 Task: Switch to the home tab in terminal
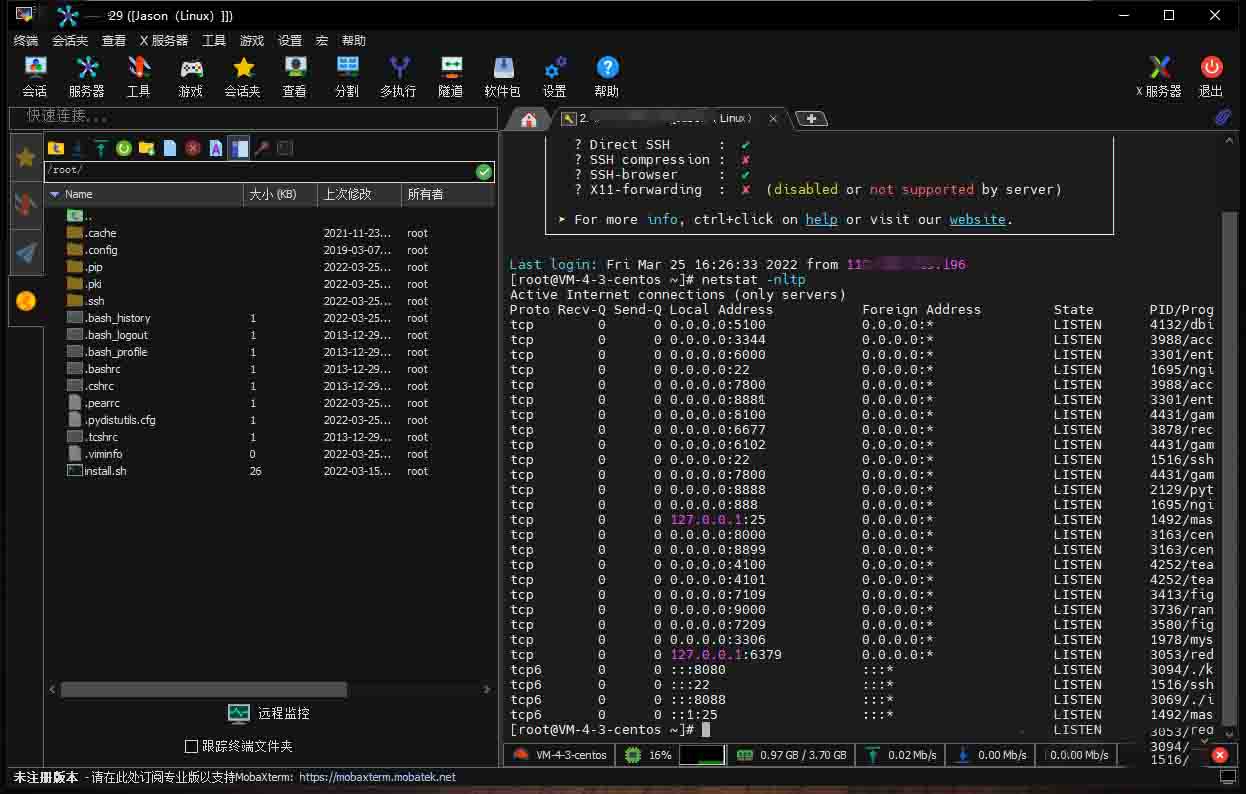point(529,119)
